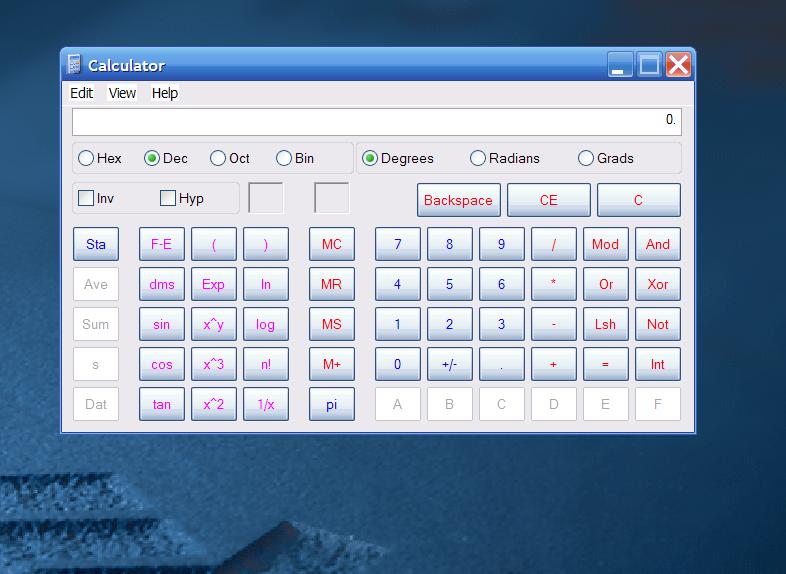Click the Backspace button
Screen dimensions: 786x574
(x=459, y=200)
